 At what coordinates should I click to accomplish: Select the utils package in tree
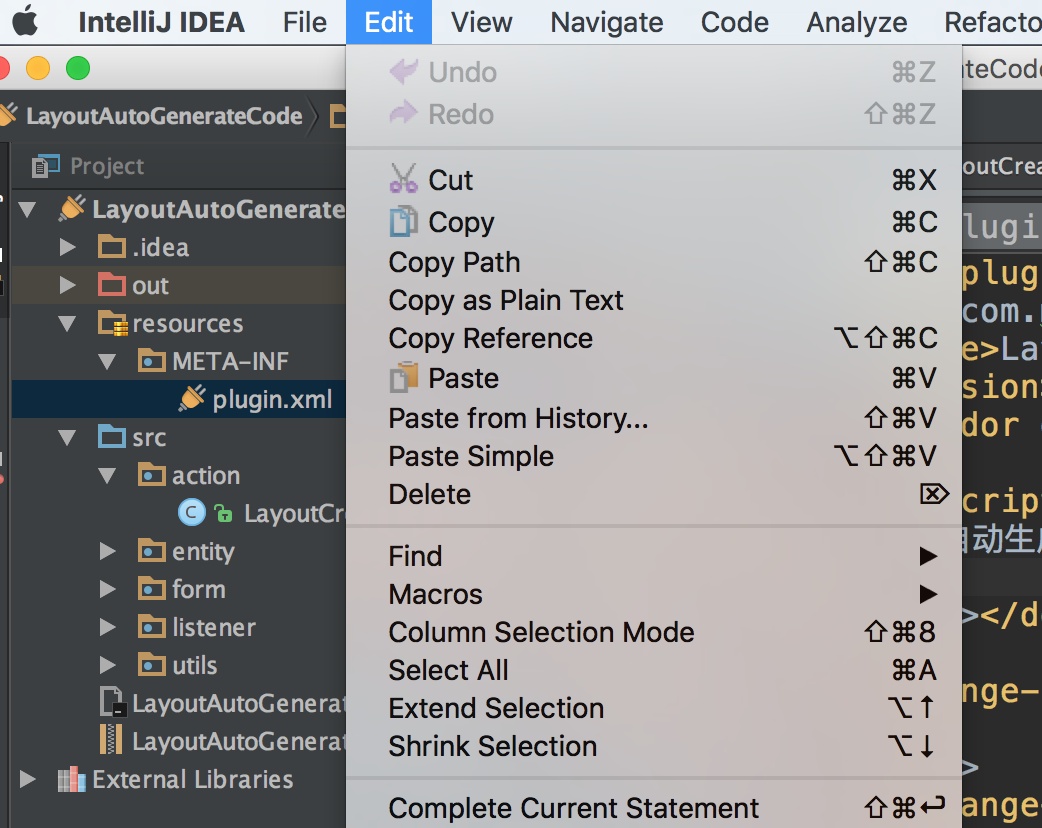(x=194, y=665)
